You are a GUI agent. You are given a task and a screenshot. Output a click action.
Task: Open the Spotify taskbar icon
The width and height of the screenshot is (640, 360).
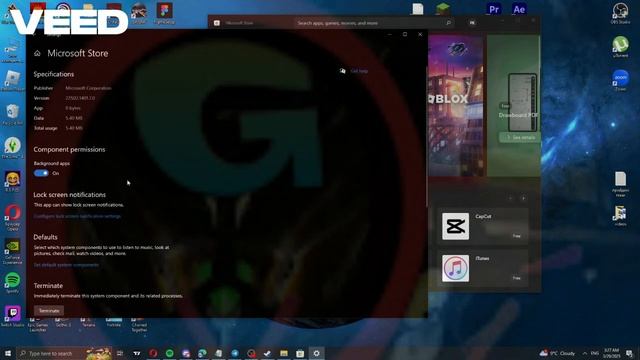pos(169,353)
